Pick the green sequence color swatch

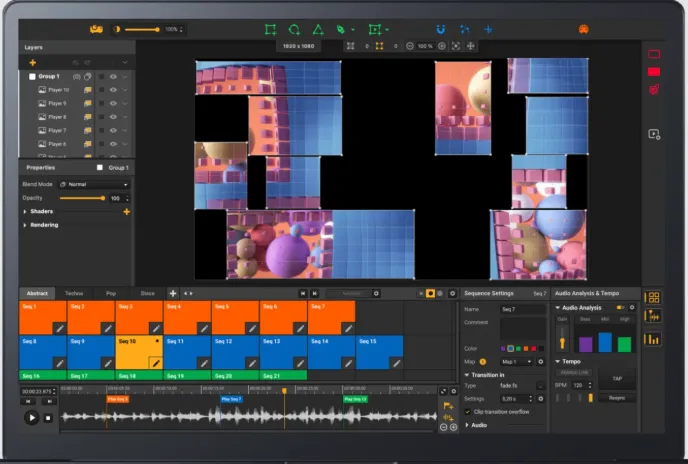point(518,349)
